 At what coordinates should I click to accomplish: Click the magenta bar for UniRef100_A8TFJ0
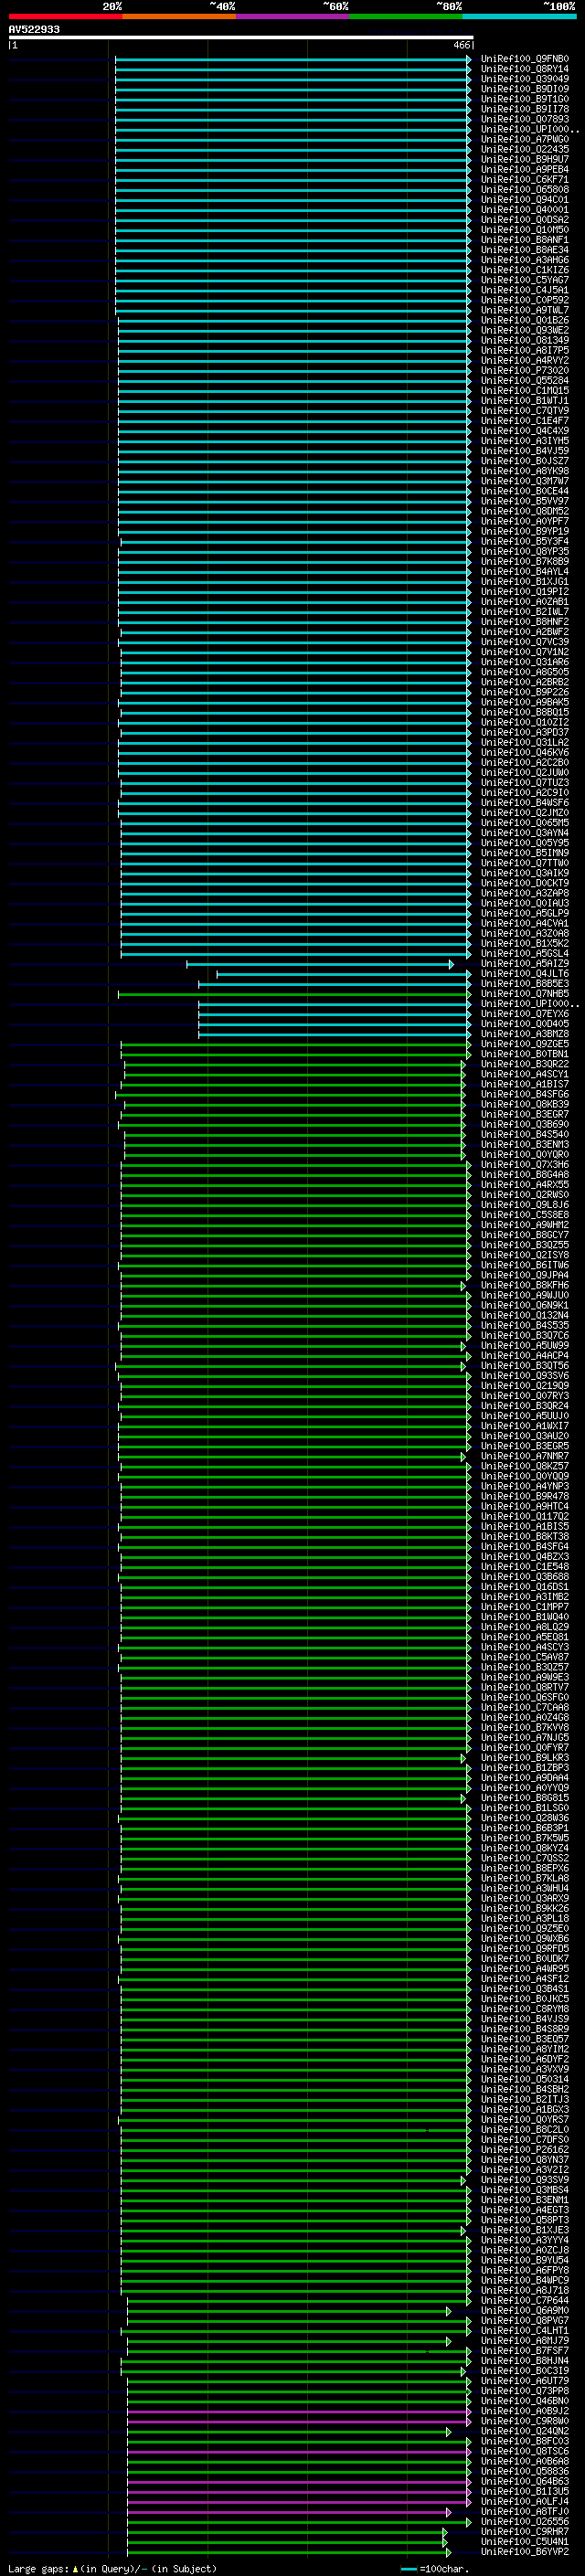pos(288,2512)
